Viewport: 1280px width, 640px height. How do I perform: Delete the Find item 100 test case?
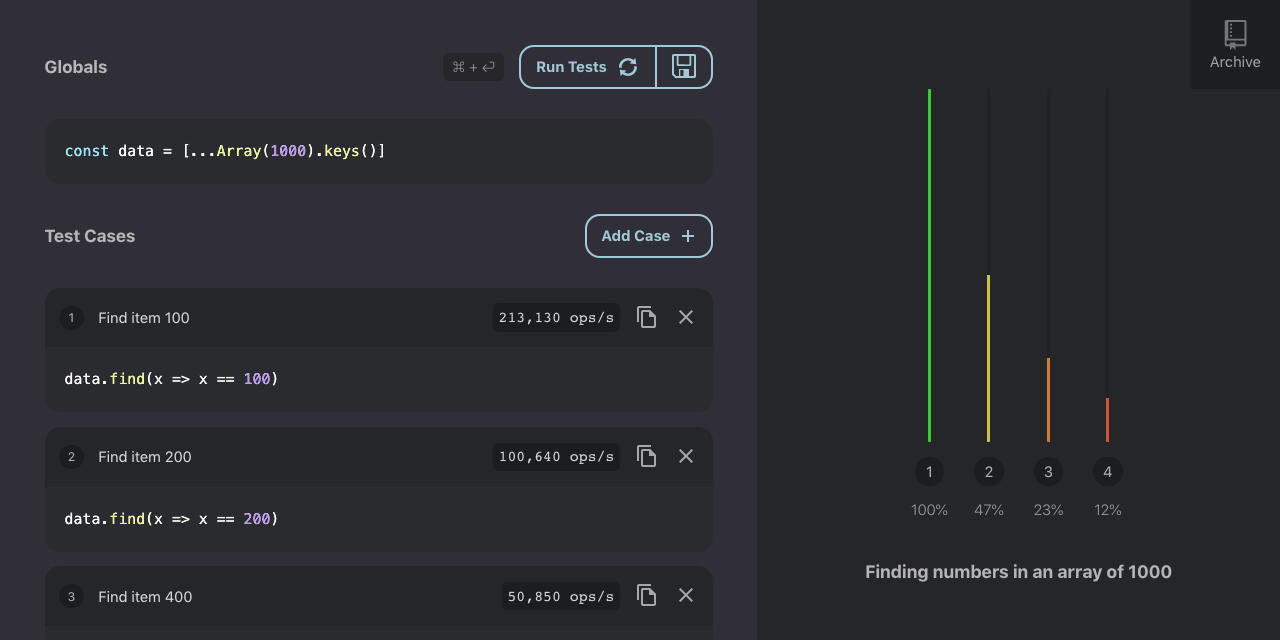pyautogui.click(x=685, y=317)
